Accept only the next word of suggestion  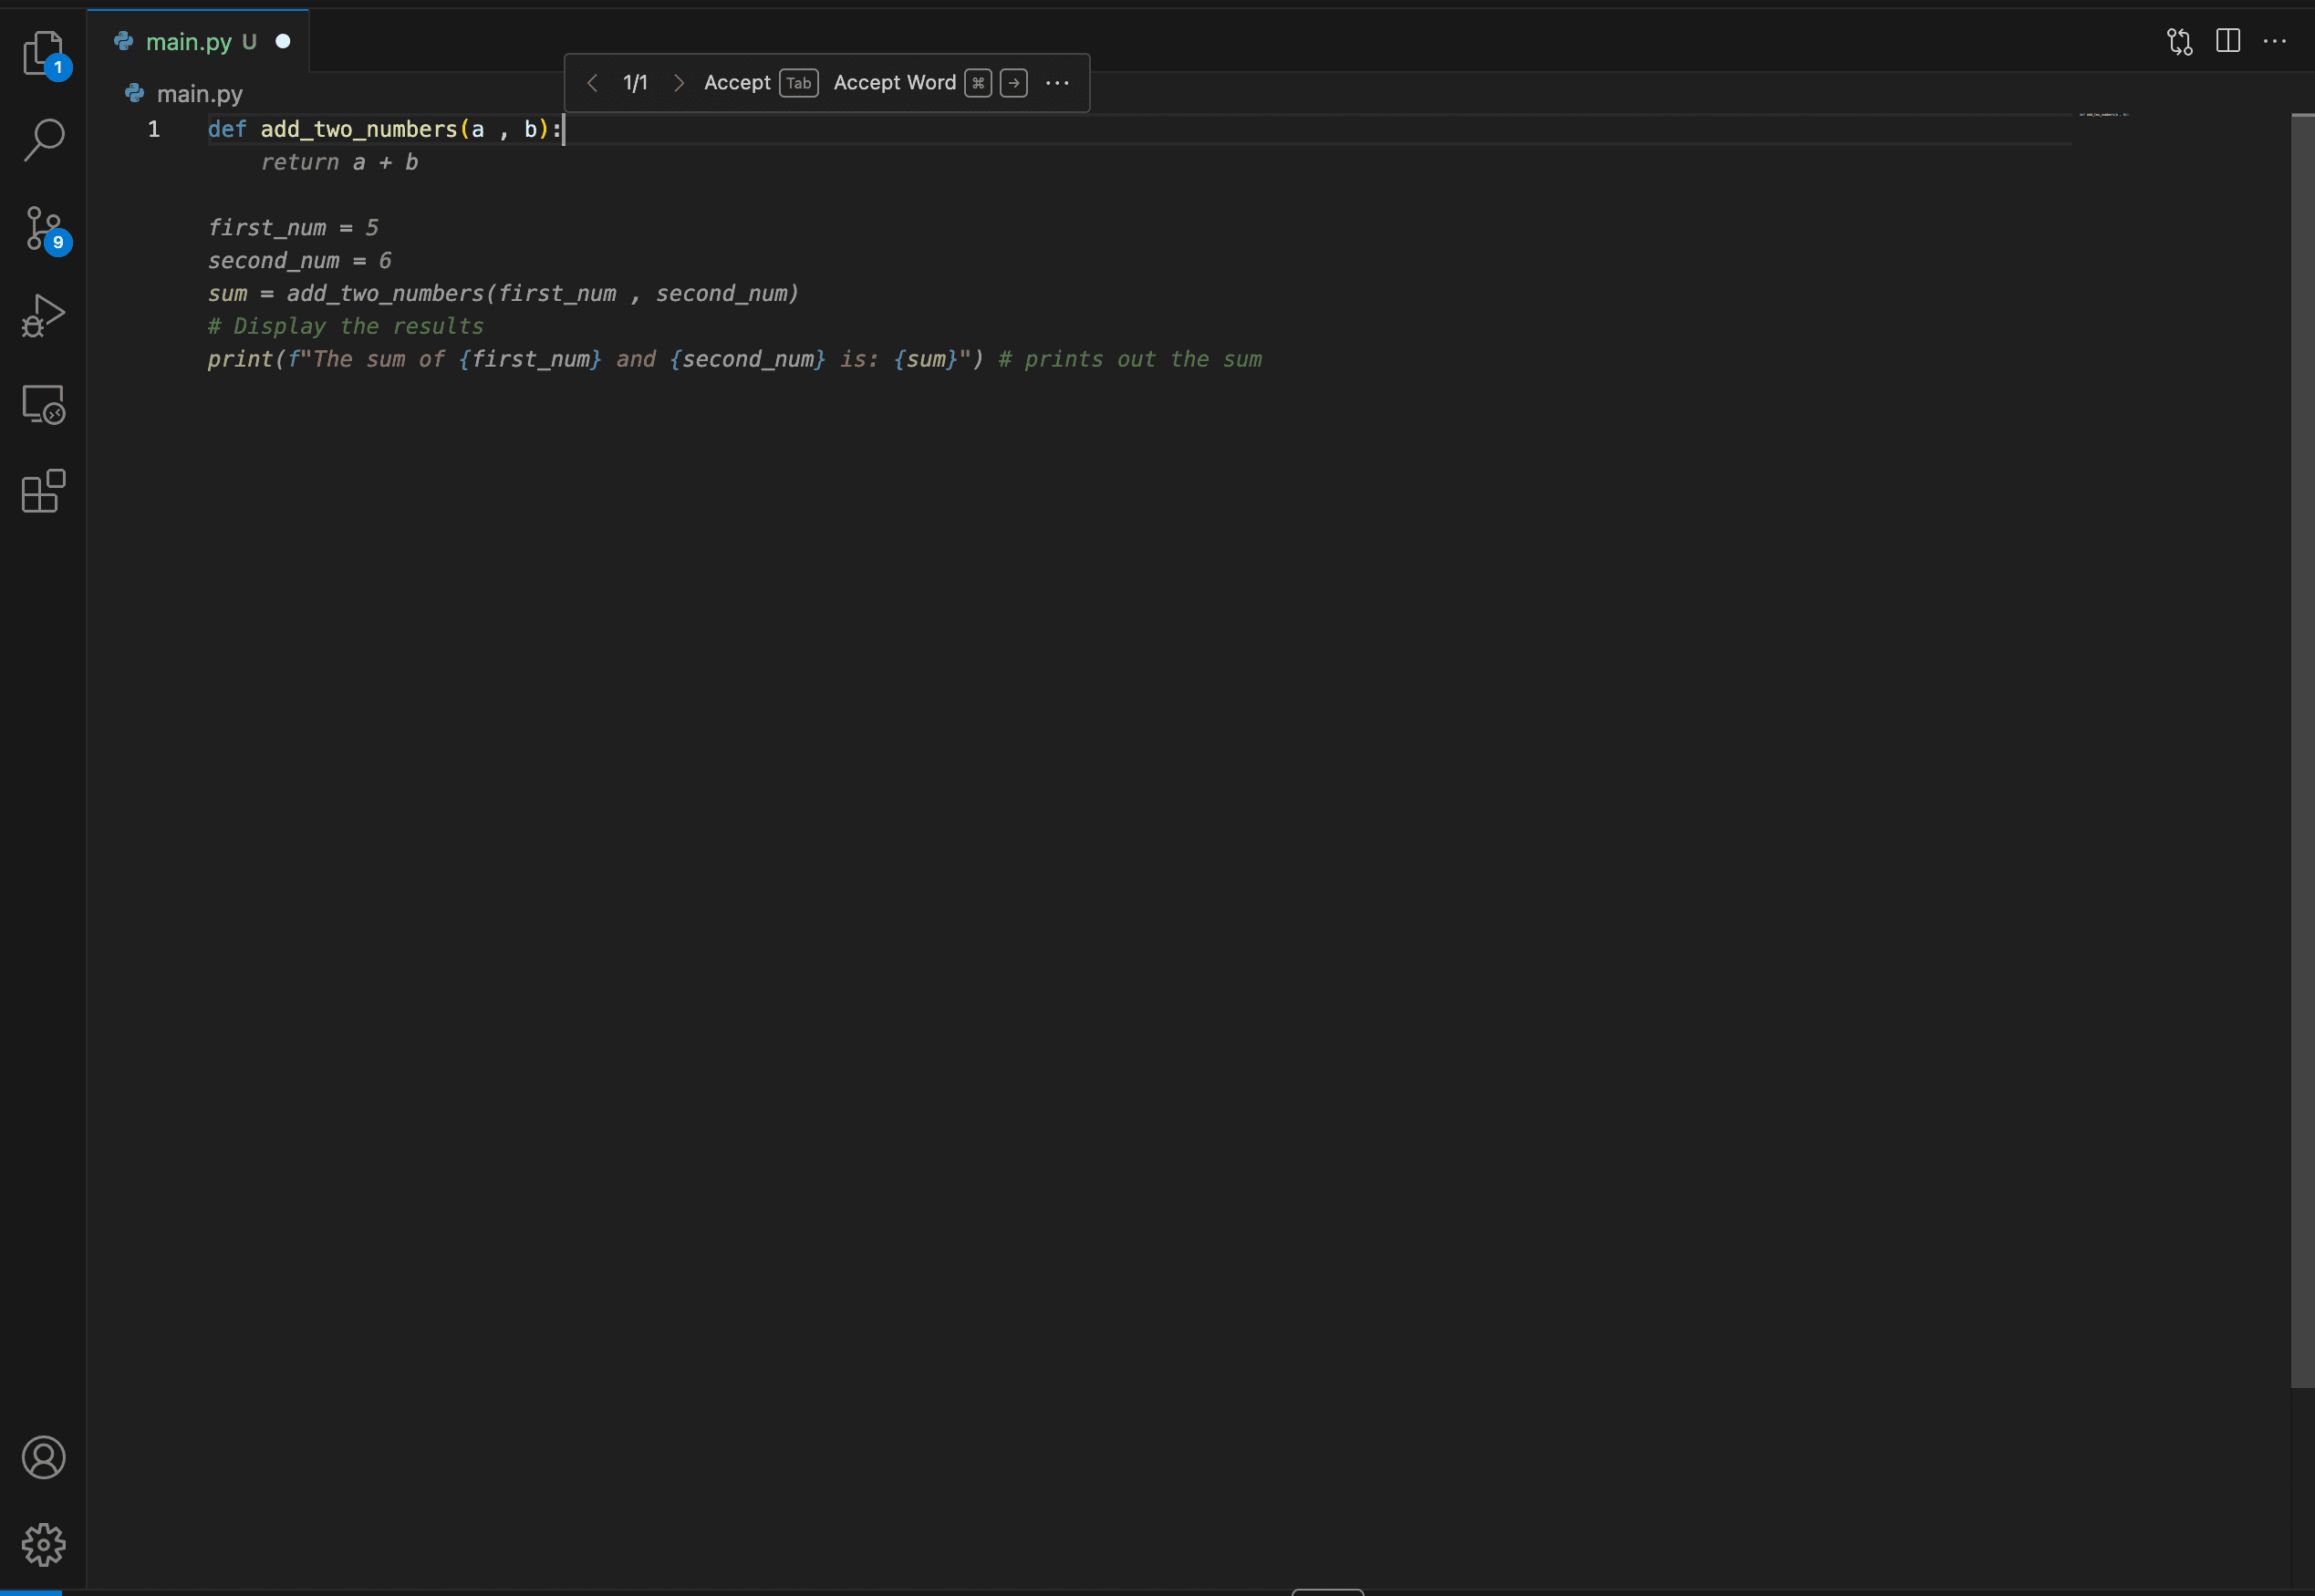pyautogui.click(x=894, y=82)
